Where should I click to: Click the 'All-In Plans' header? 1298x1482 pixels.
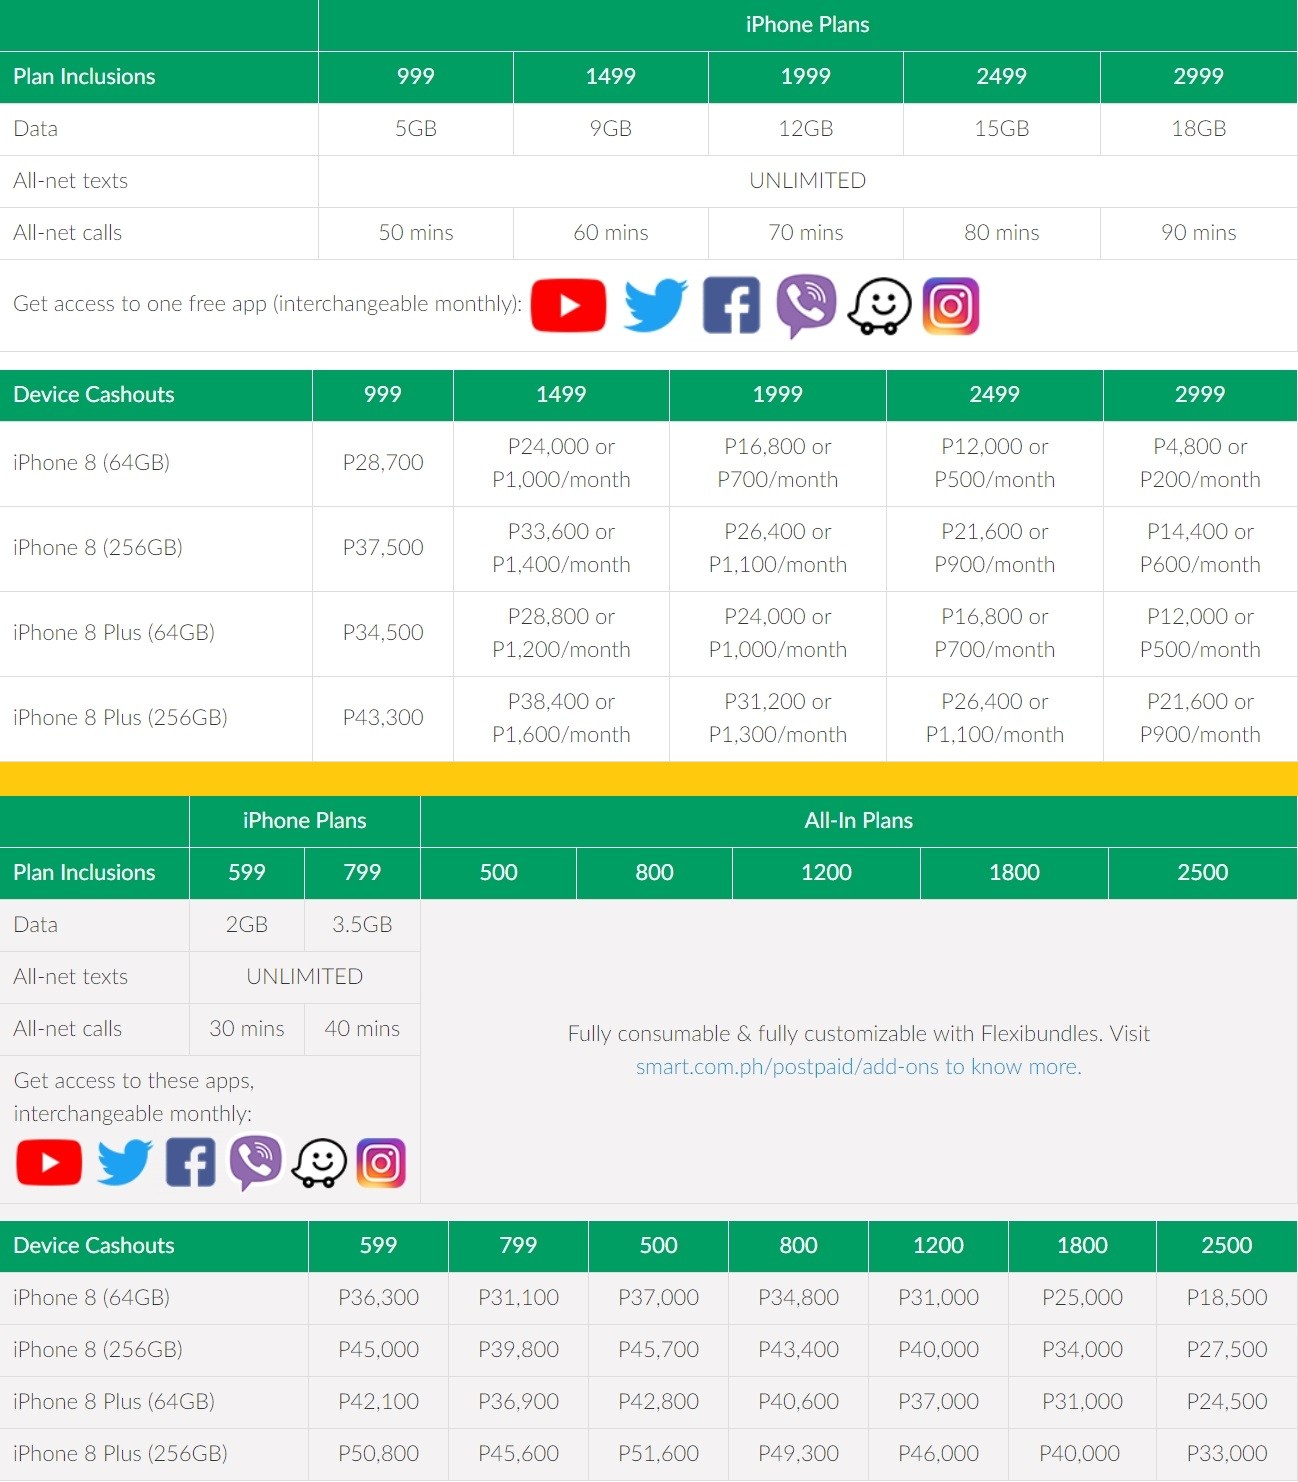[859, 821]
